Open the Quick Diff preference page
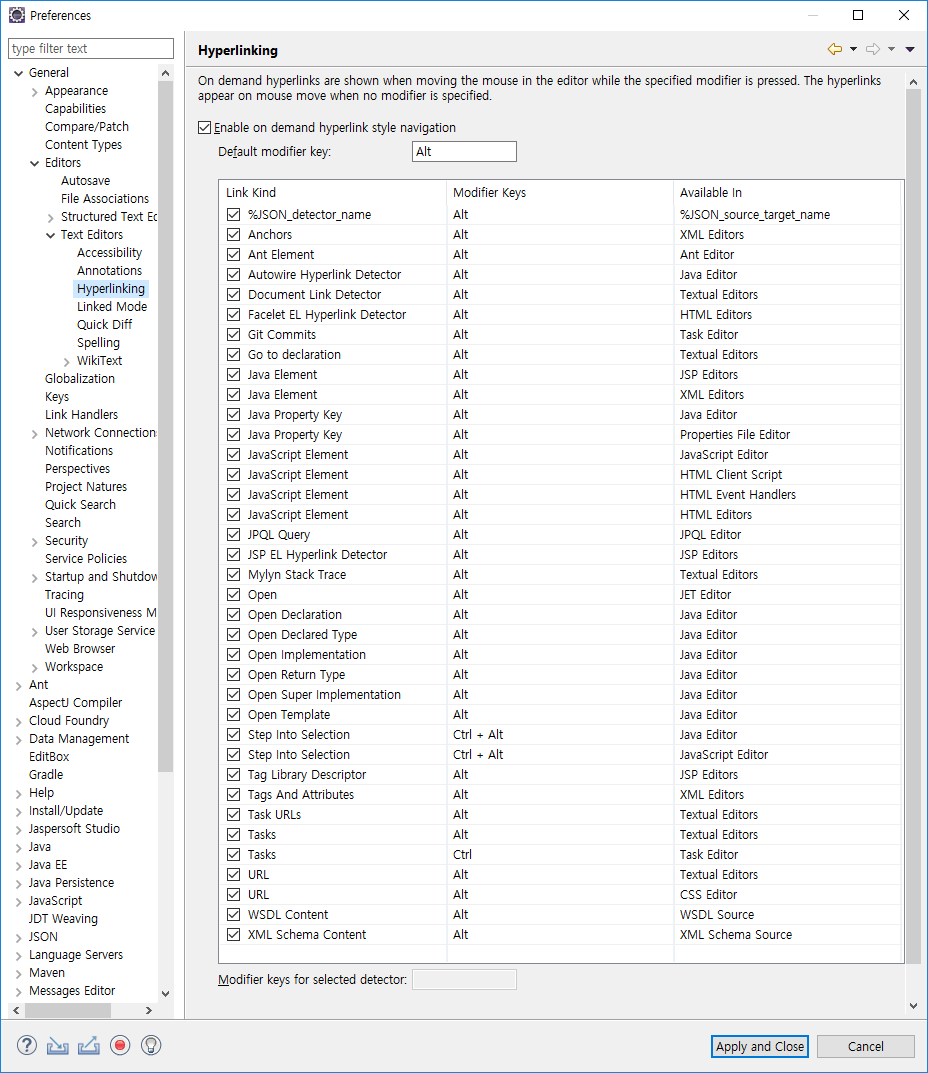 104,324
